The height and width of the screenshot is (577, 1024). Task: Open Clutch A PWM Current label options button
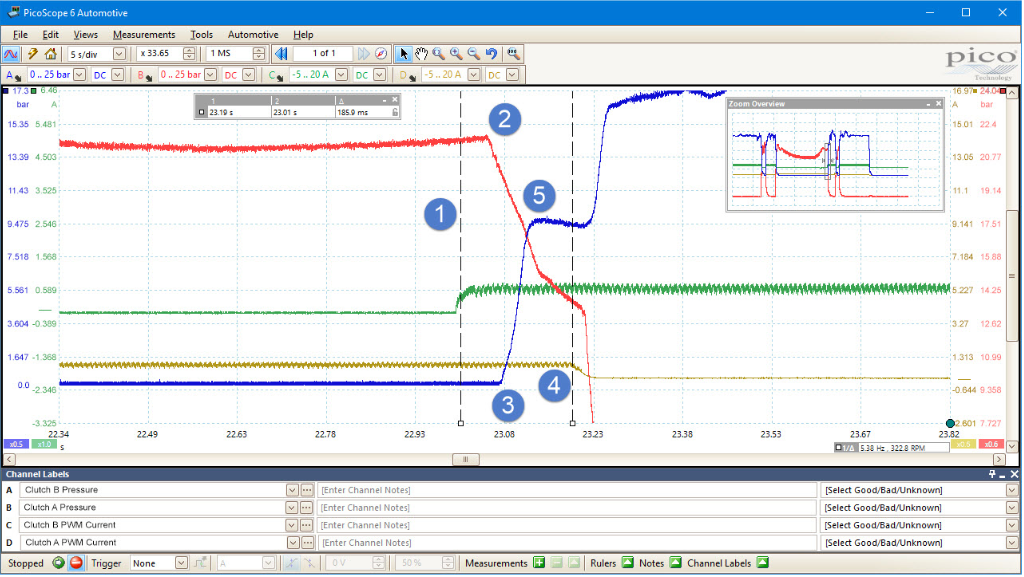(306, 543)
